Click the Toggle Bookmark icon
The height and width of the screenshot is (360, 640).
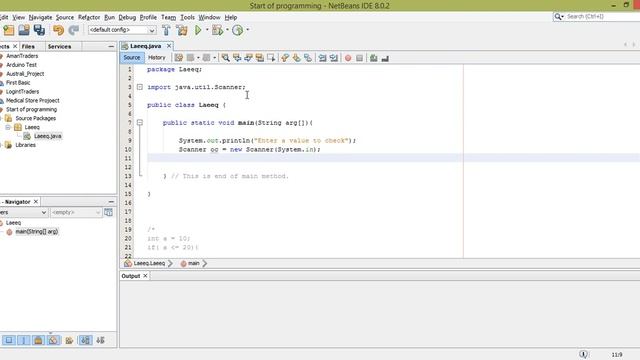[308, 58]
